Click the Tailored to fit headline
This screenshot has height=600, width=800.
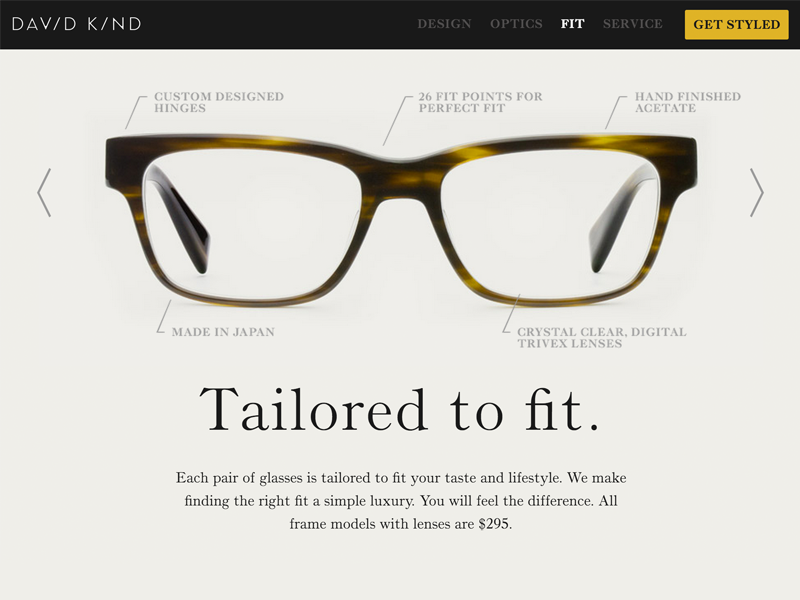coord(399,410)
